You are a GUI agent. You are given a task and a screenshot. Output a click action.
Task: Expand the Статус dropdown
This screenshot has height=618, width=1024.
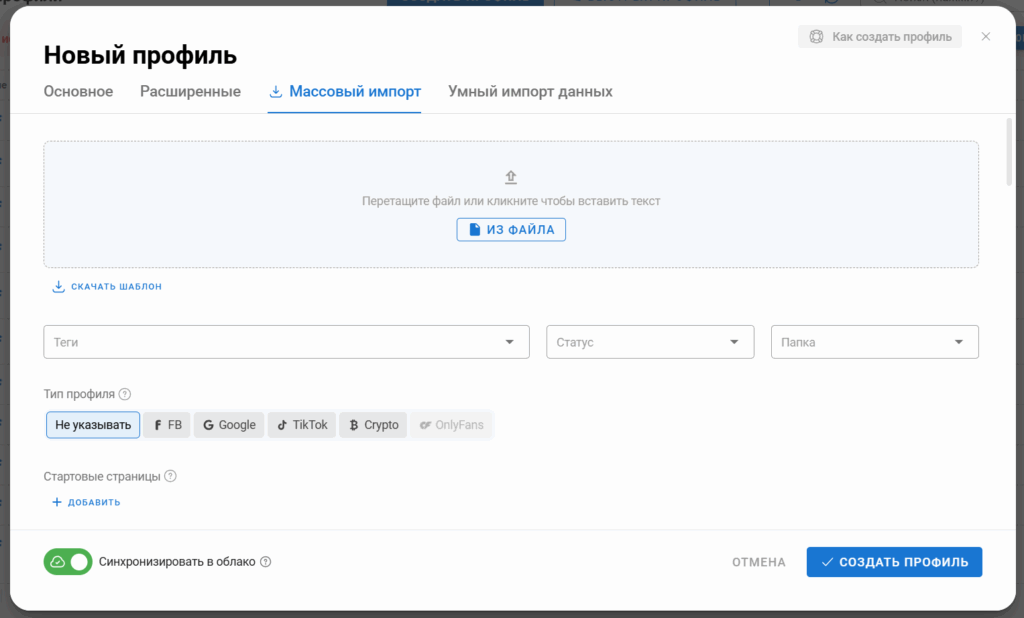click(650, 342)
